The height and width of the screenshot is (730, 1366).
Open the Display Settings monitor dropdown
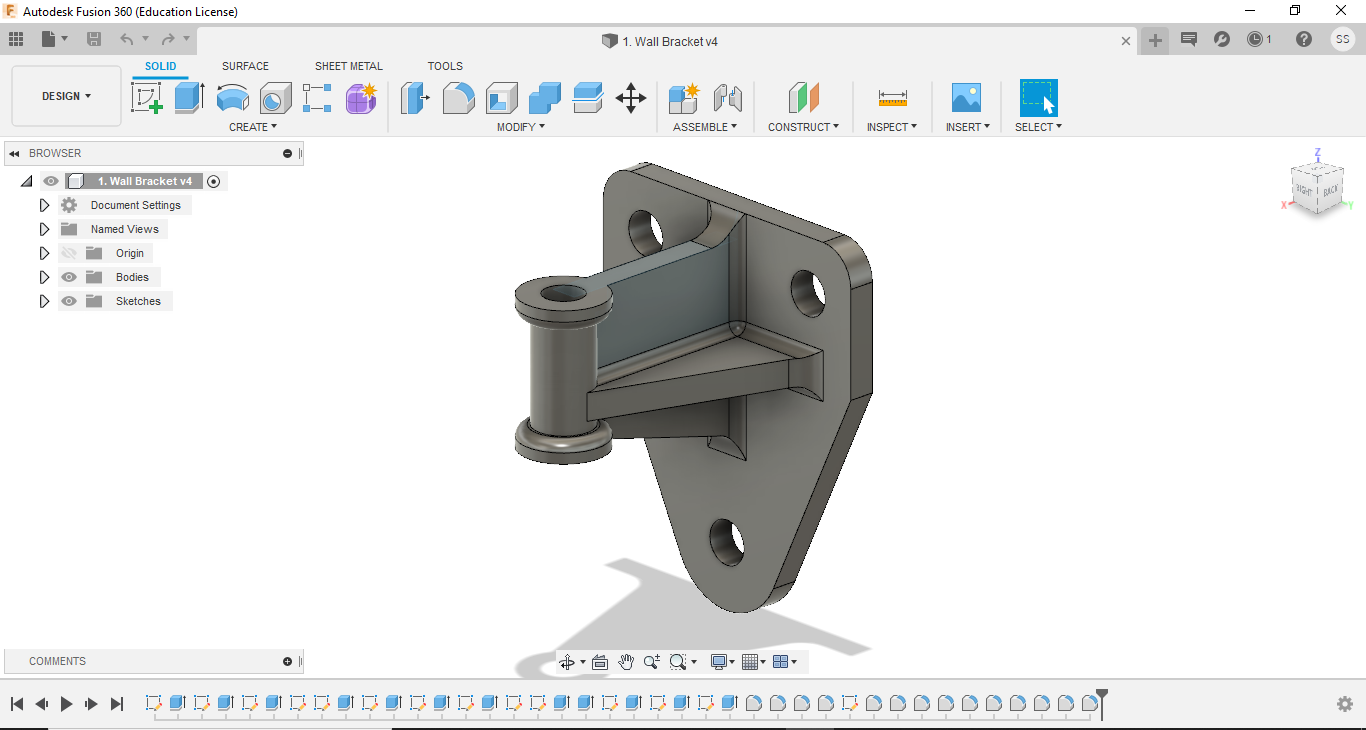click(723, 662)
